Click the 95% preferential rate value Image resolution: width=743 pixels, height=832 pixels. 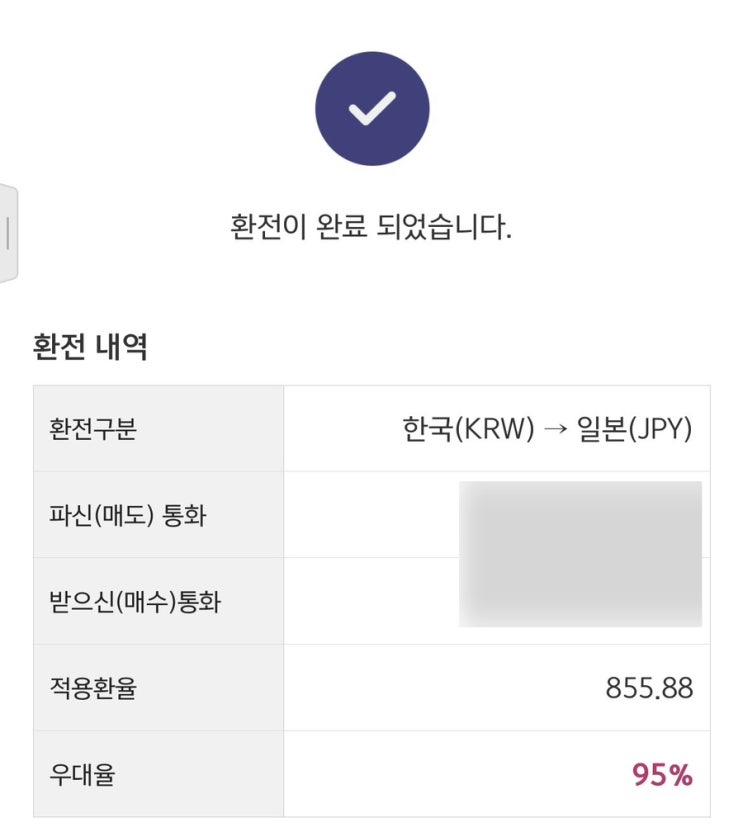662,775
